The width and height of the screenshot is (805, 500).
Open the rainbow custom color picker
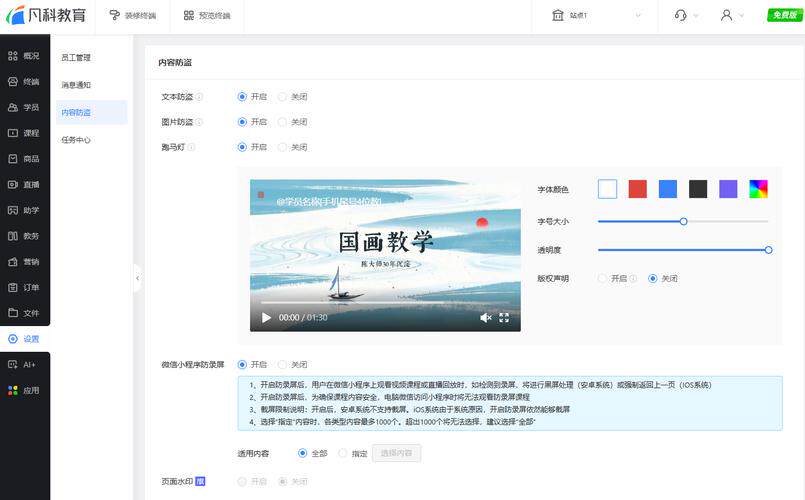pyautogui.click(x=758, y=189)
